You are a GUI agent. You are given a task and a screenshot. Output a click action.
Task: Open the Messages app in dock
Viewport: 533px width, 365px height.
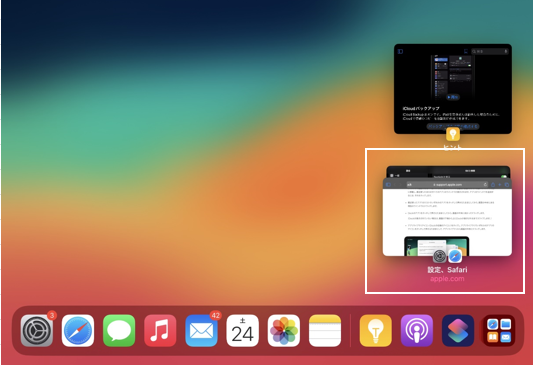coord(119,330)
